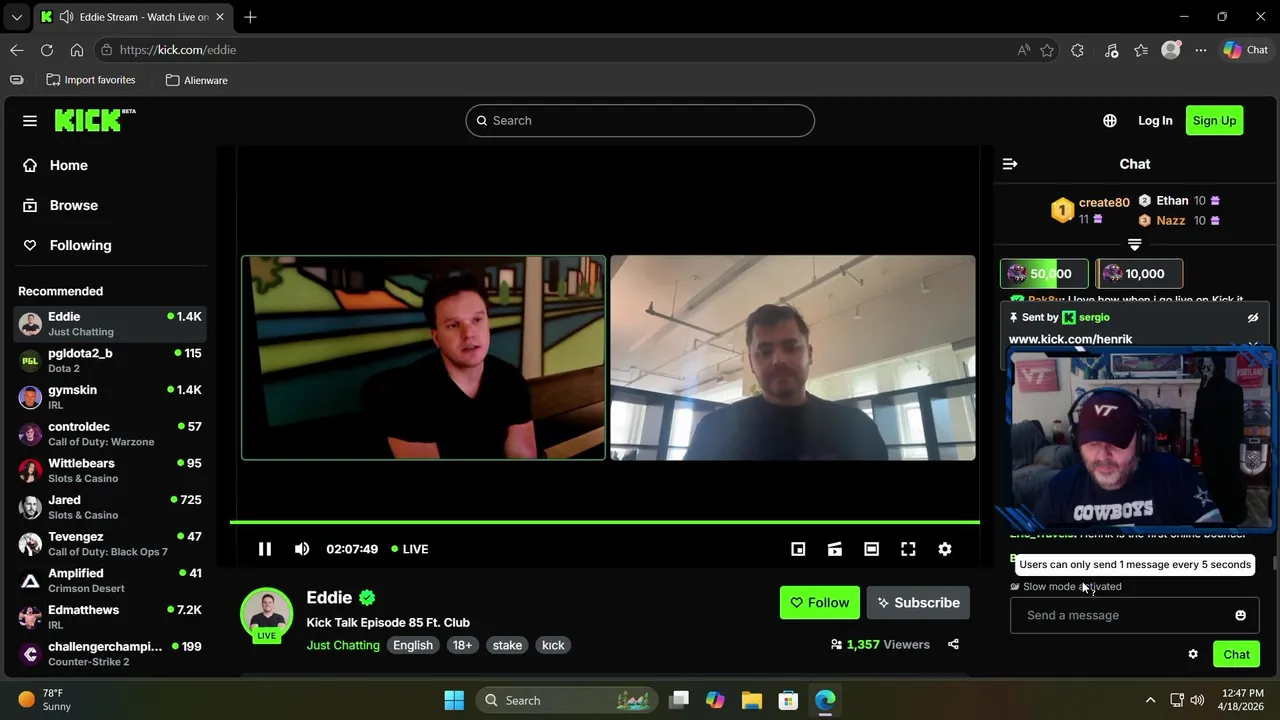Send message with Chat button

pos(1237,654)
